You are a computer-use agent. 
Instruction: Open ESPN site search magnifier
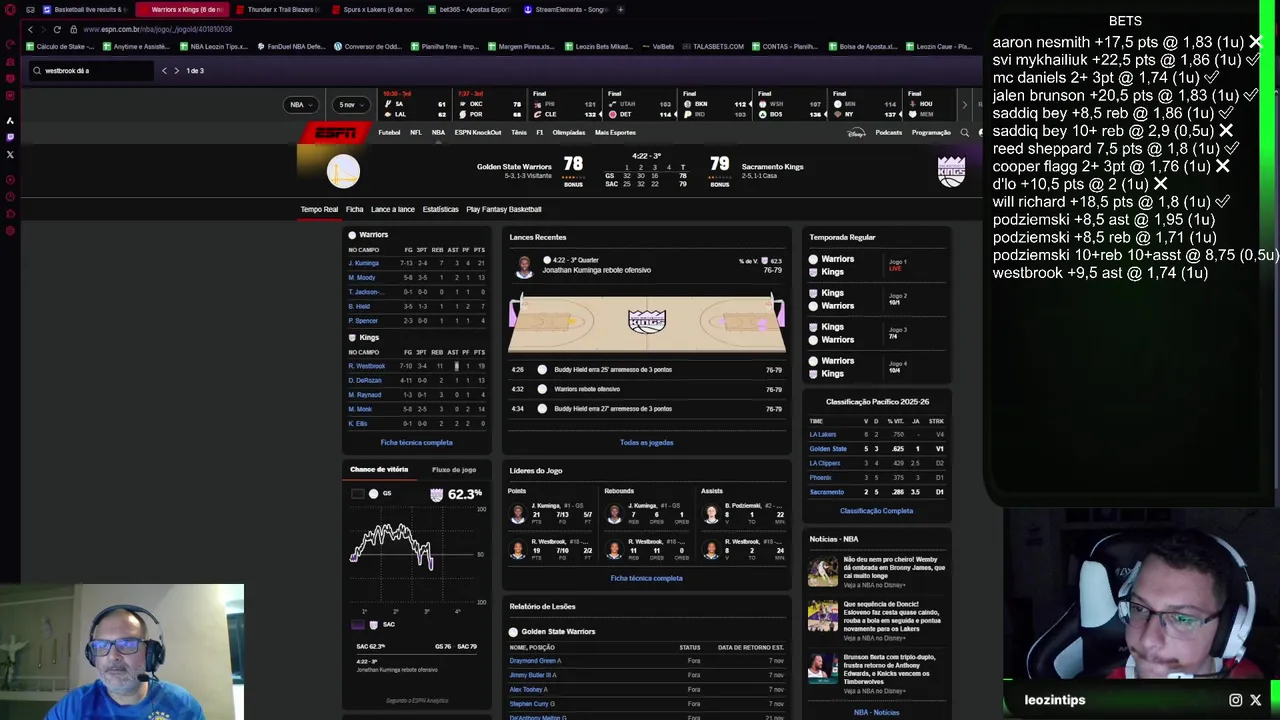tap(964, 133)
